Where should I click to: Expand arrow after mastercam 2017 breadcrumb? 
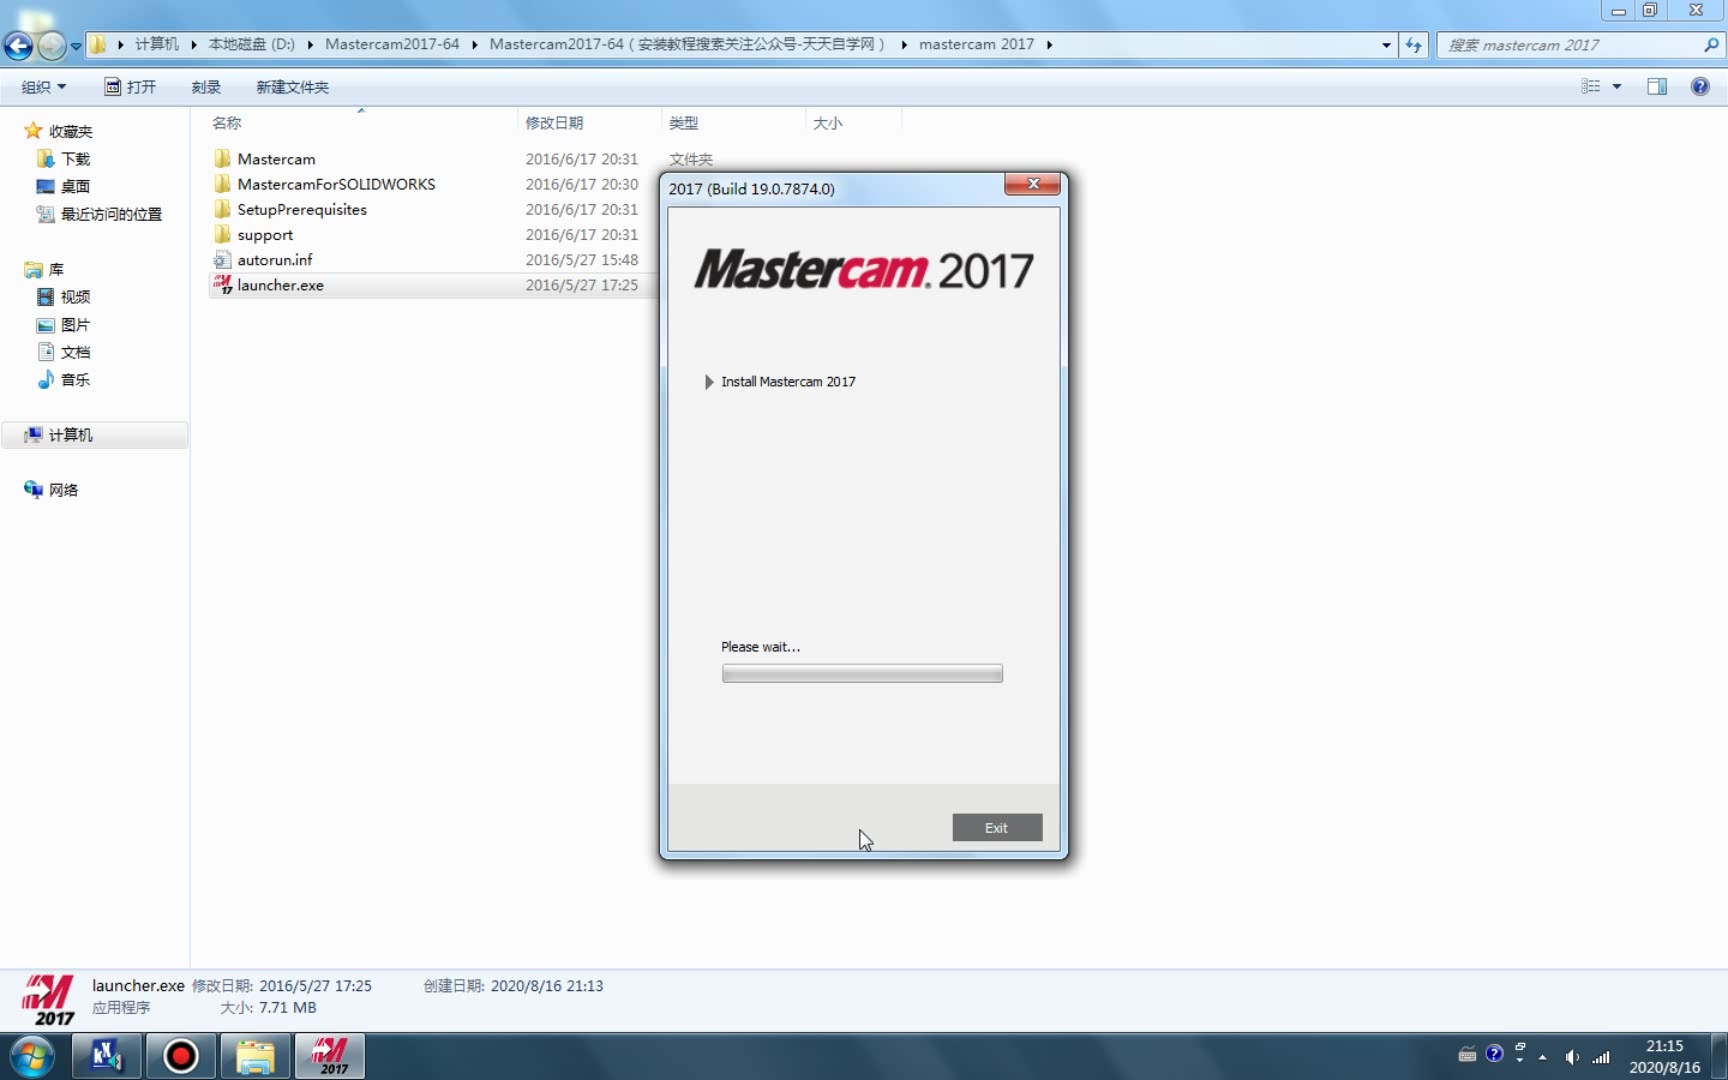tap(1049, 45)
